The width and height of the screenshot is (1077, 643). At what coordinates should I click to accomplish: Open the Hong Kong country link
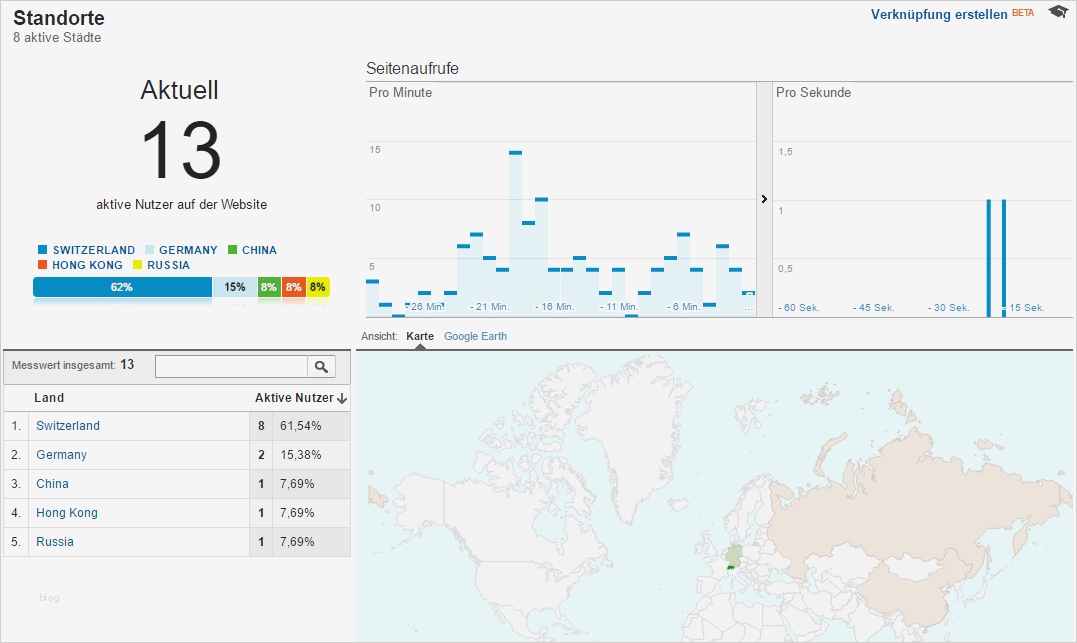pos(67,512)
